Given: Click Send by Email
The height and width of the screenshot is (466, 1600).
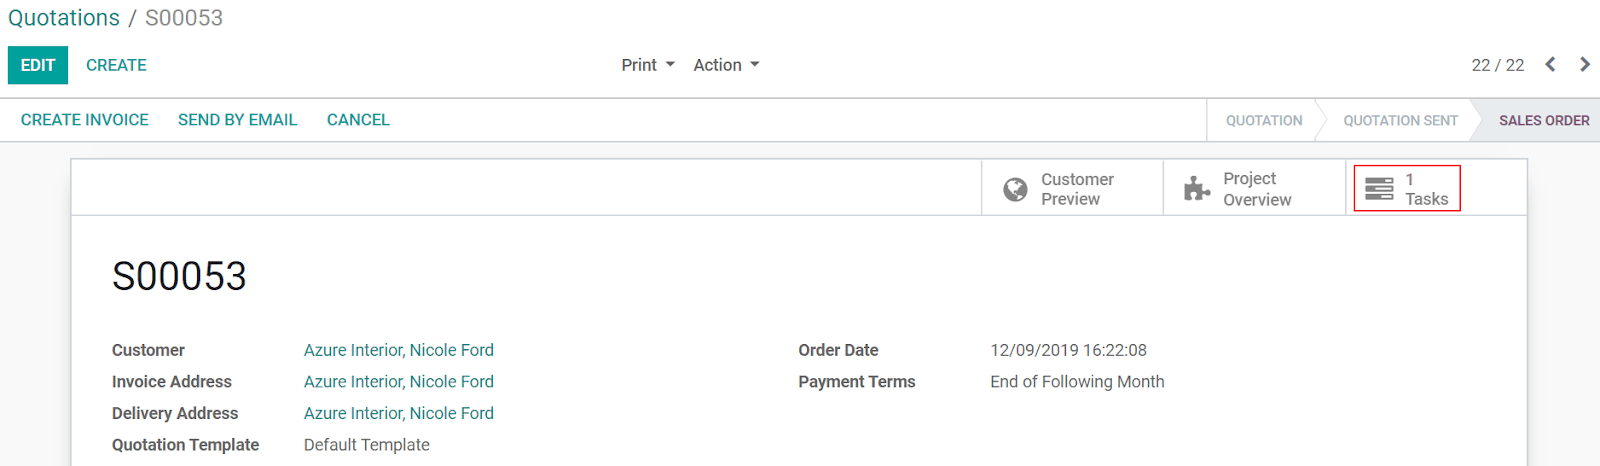Looking at the screenshot, I should point(238,120).
